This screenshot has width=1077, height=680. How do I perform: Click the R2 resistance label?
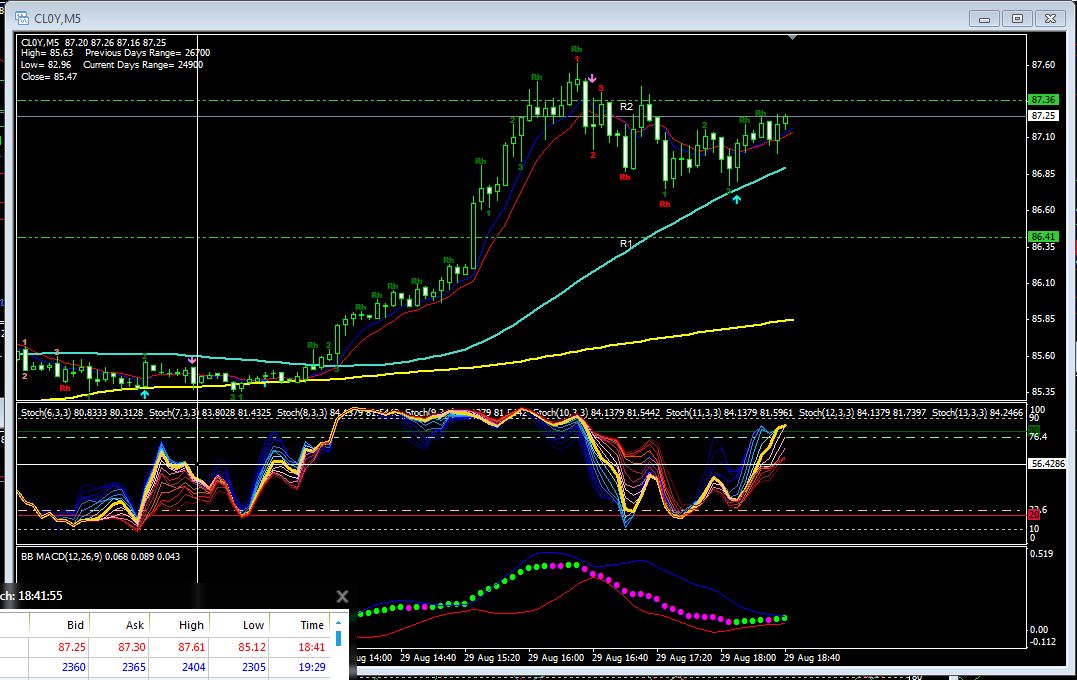click(x=626, y=106)
